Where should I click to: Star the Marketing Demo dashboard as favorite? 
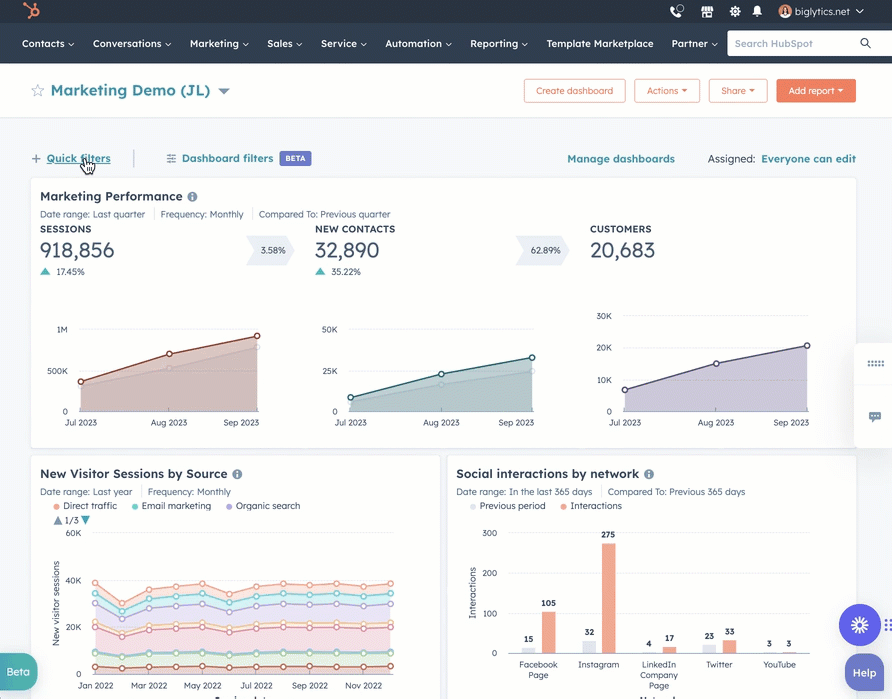pos(37,90)
